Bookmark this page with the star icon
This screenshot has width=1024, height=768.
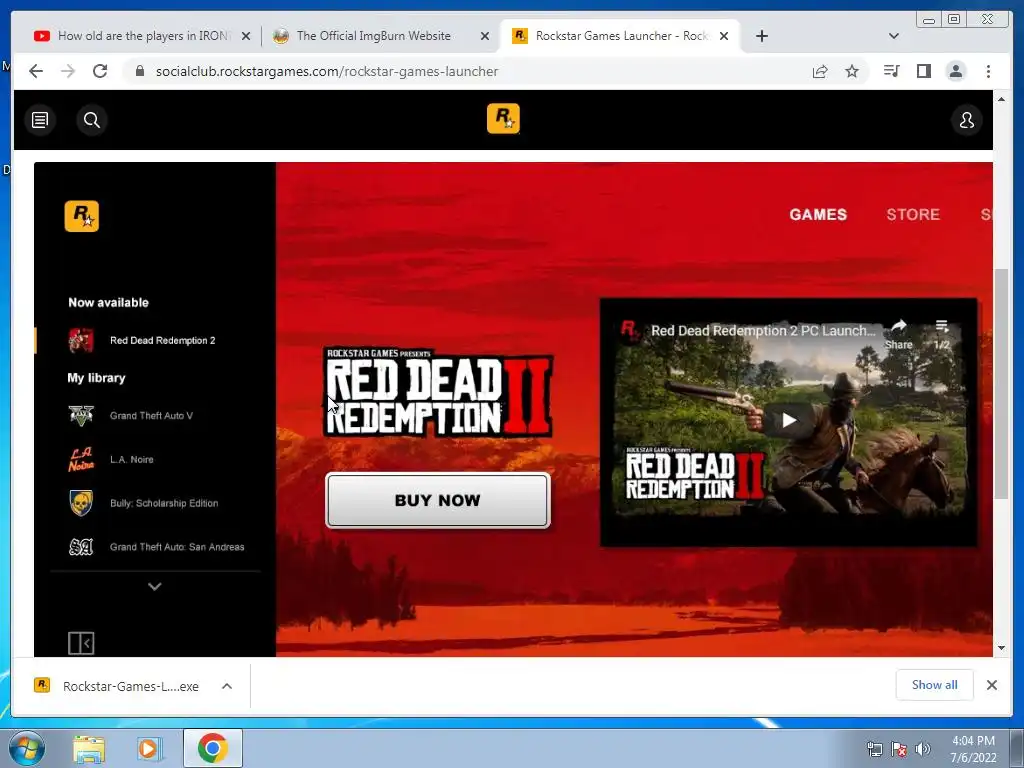point(852,71)
